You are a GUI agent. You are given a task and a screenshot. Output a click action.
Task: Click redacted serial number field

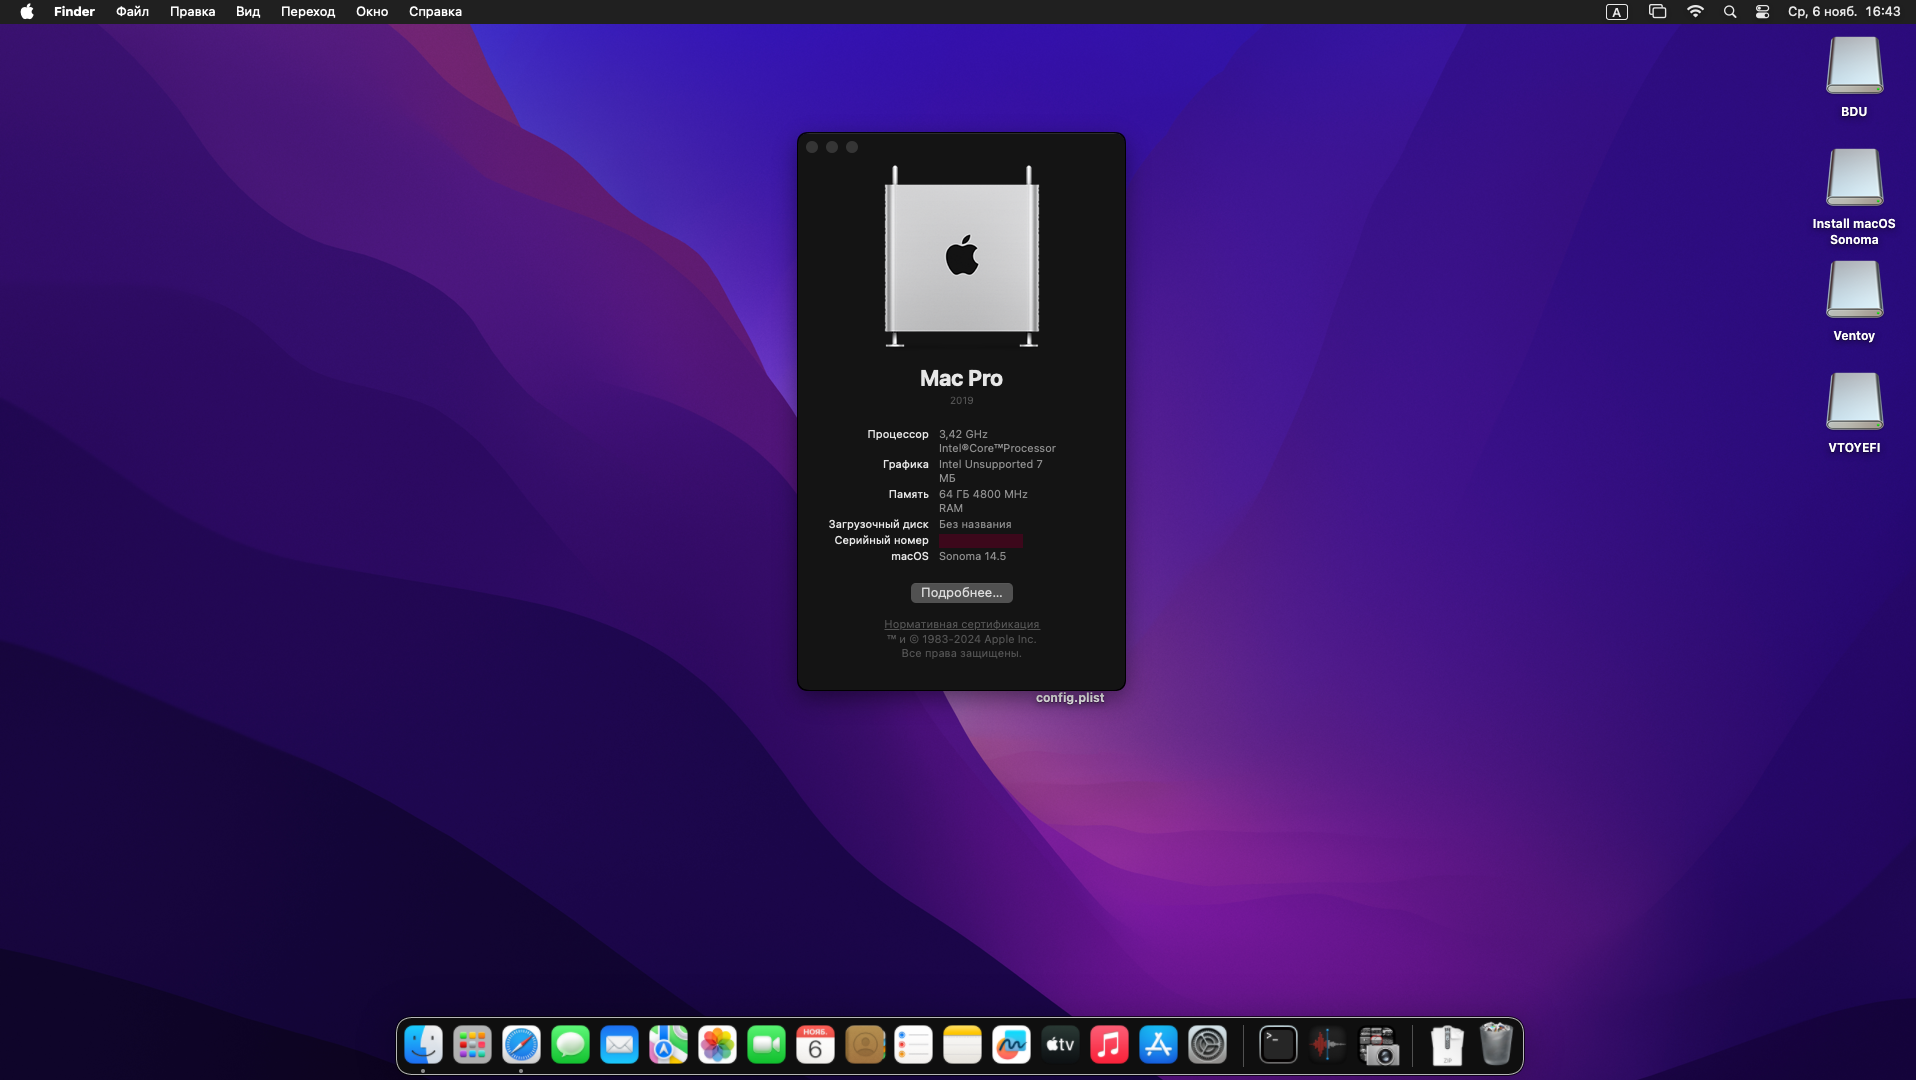(980, 541)
